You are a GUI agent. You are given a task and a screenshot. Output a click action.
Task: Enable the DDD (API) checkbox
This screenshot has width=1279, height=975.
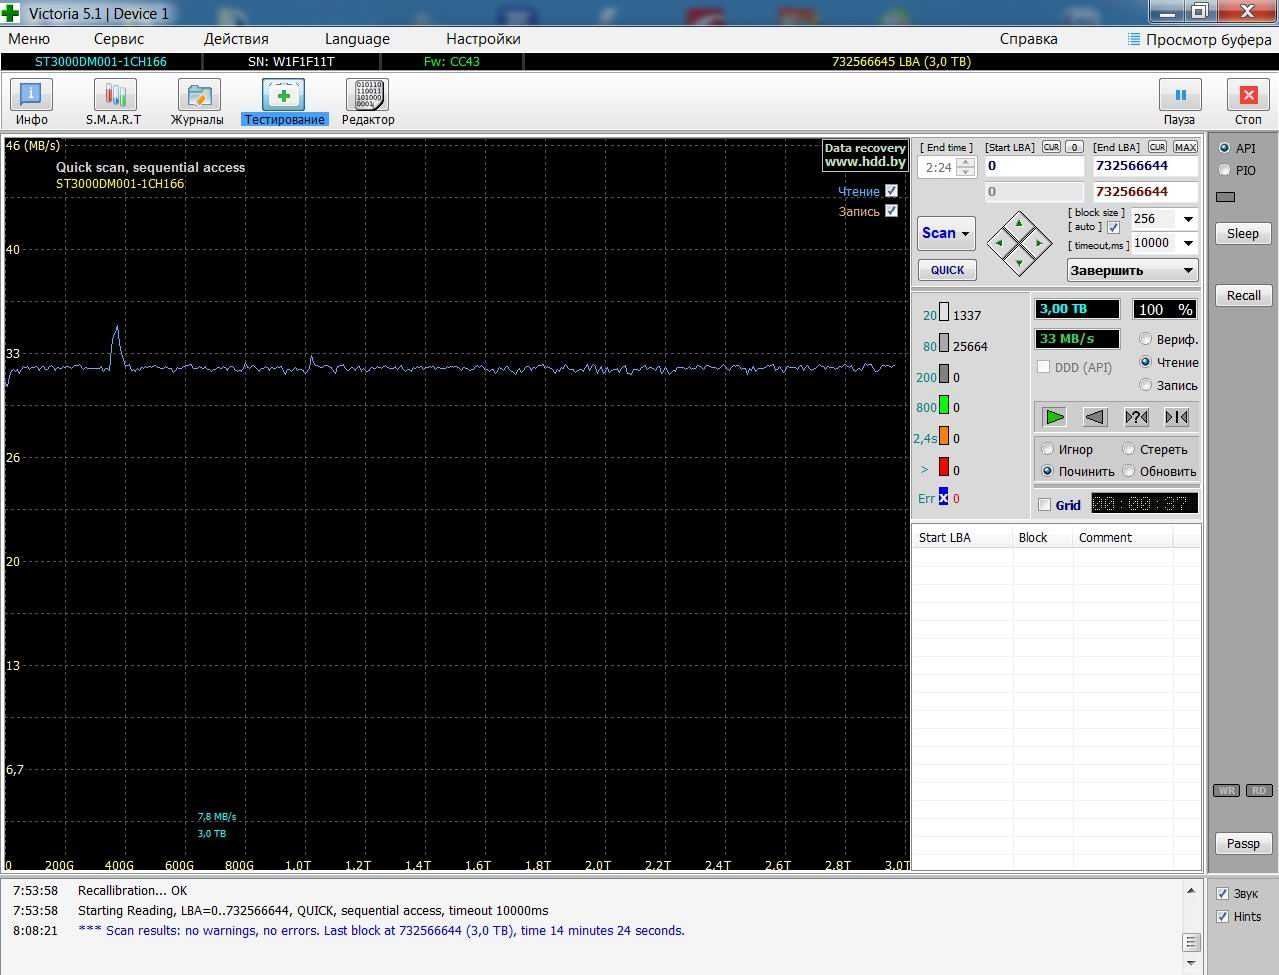(x=1044, y=367)
